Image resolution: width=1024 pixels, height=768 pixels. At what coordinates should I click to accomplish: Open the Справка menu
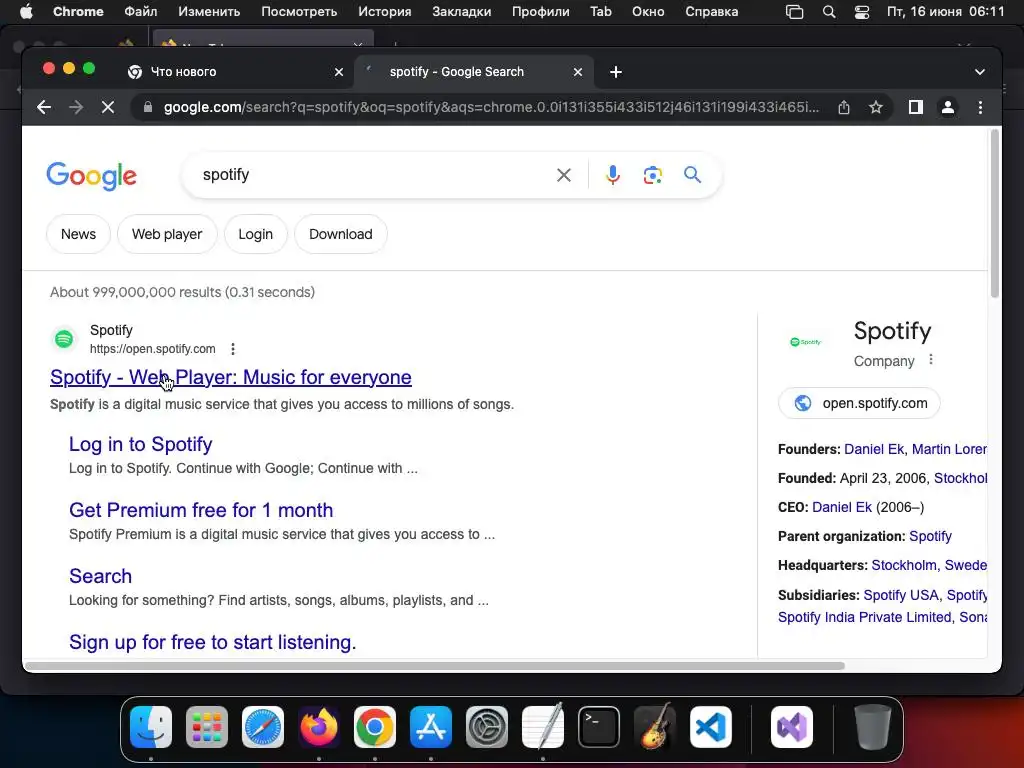[711, 11]
